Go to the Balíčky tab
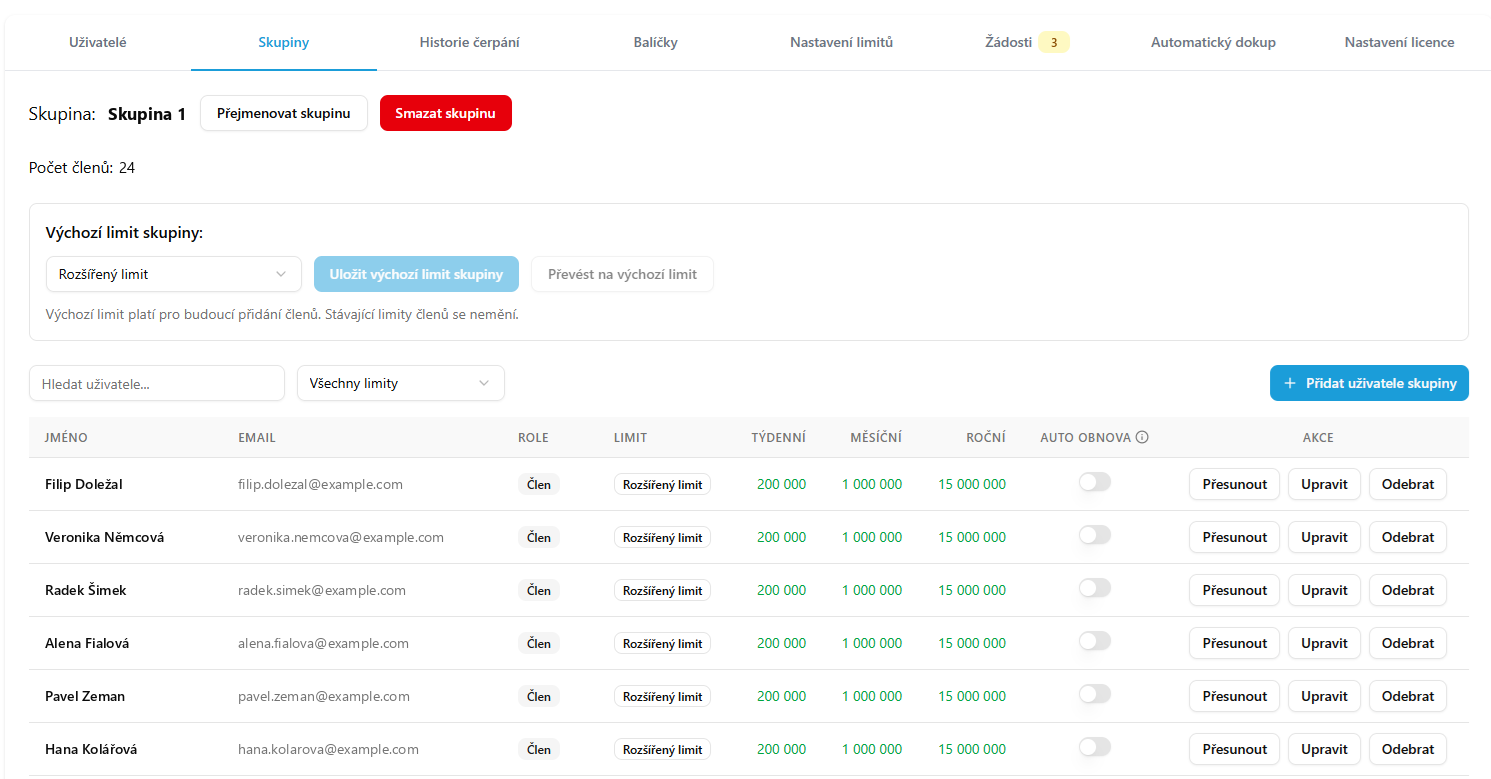The image size is (1491, 779). pyautogui.click(x=656, y=42)
